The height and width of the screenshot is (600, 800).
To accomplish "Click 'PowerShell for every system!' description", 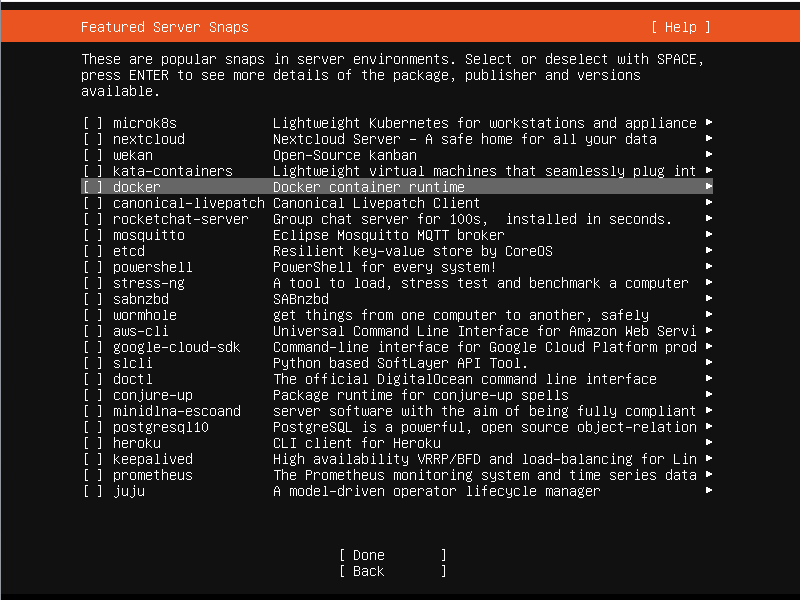I will click(x=385, y=267).
